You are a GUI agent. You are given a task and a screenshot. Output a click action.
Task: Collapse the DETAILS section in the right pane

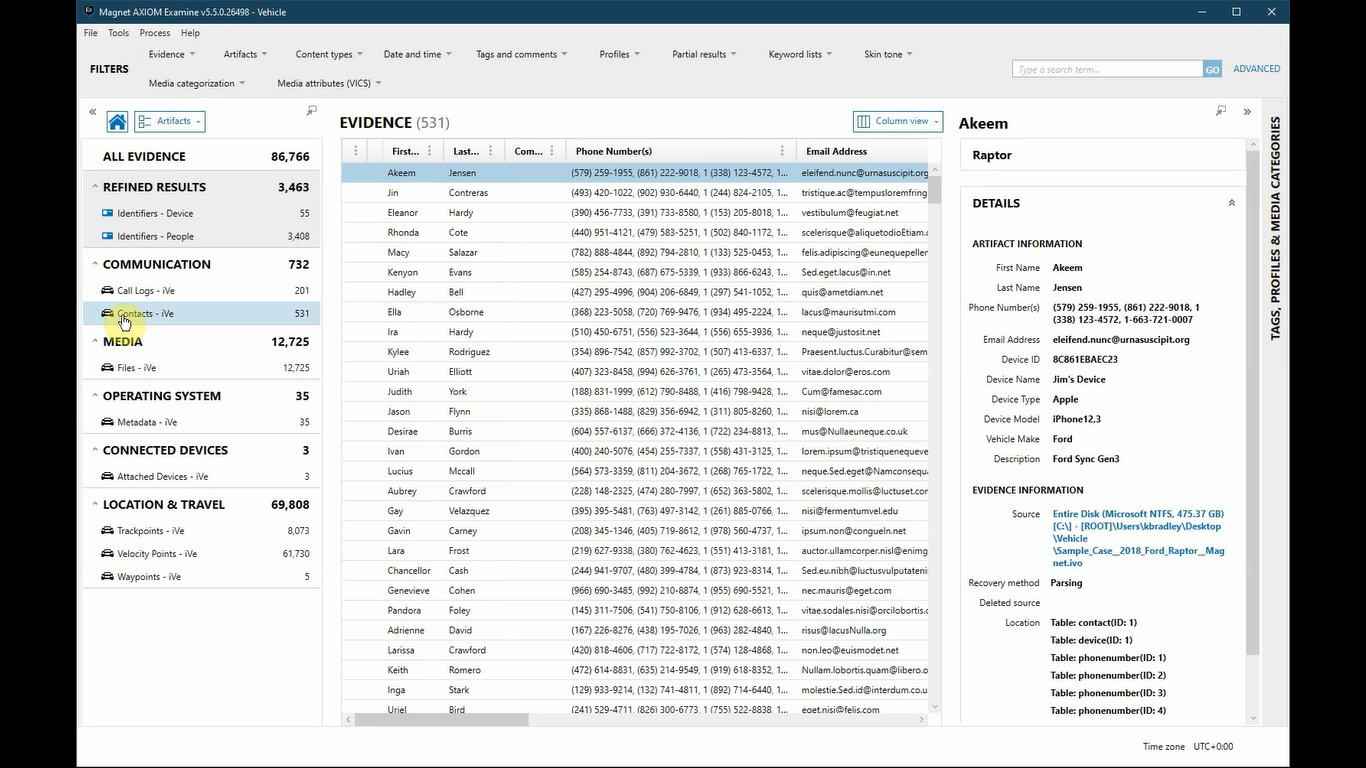pos(1231,202)
